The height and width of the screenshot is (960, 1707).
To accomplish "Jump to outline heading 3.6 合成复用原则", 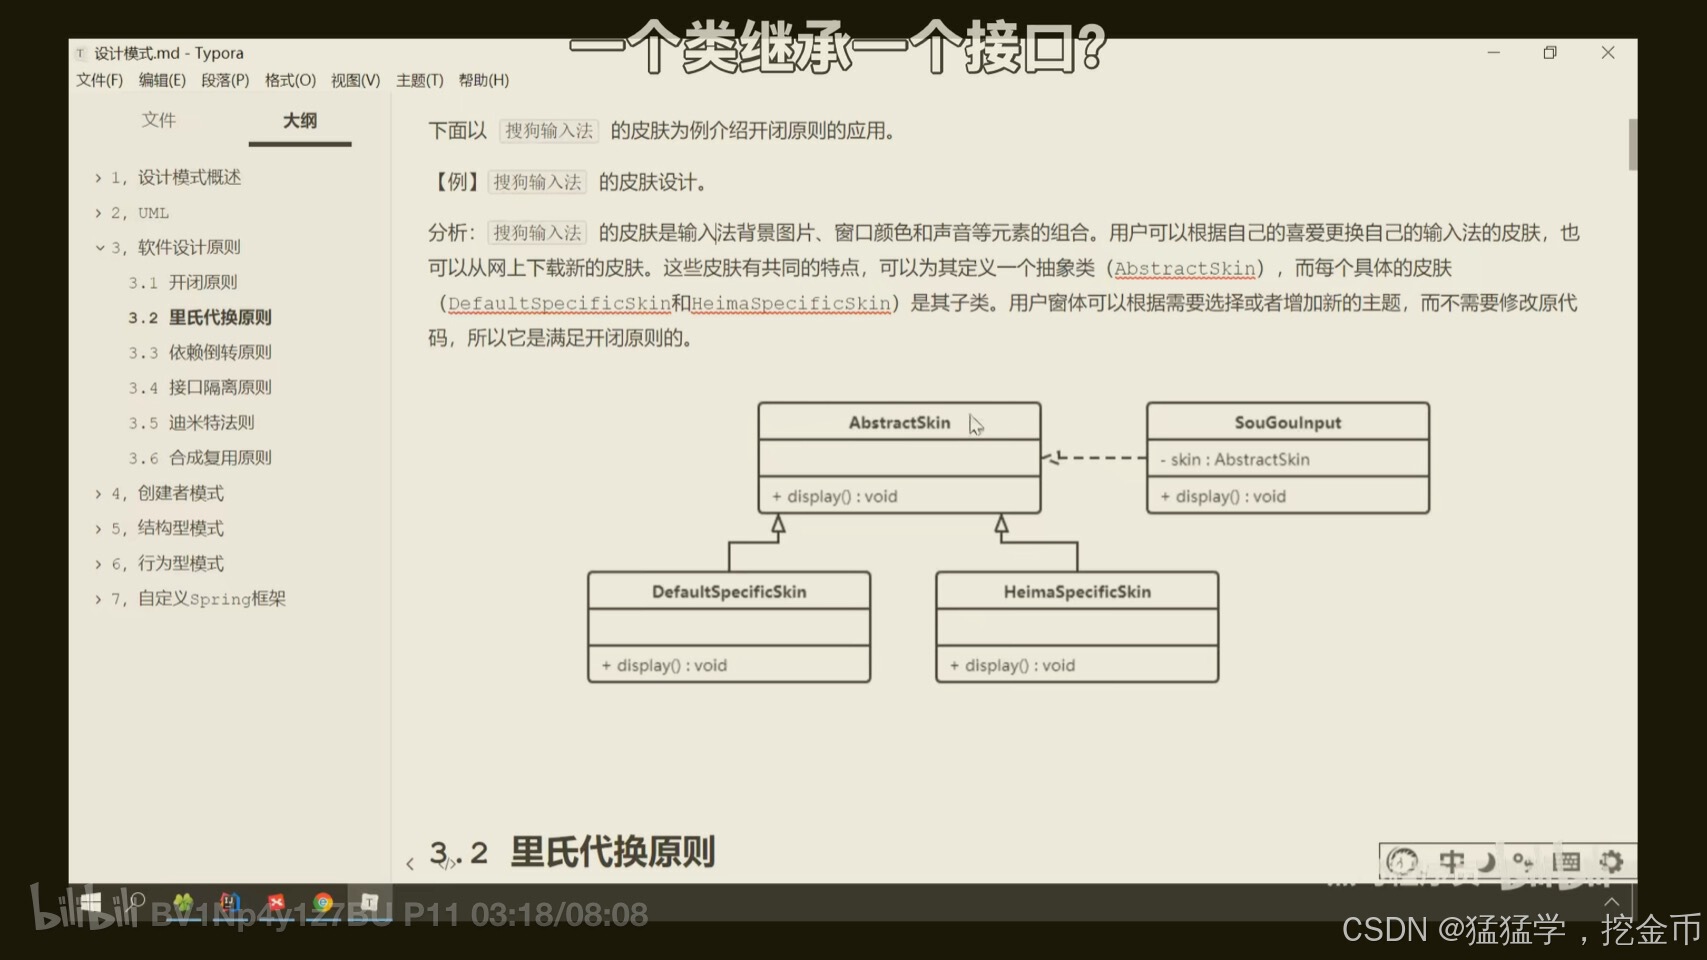I will 200,457.
